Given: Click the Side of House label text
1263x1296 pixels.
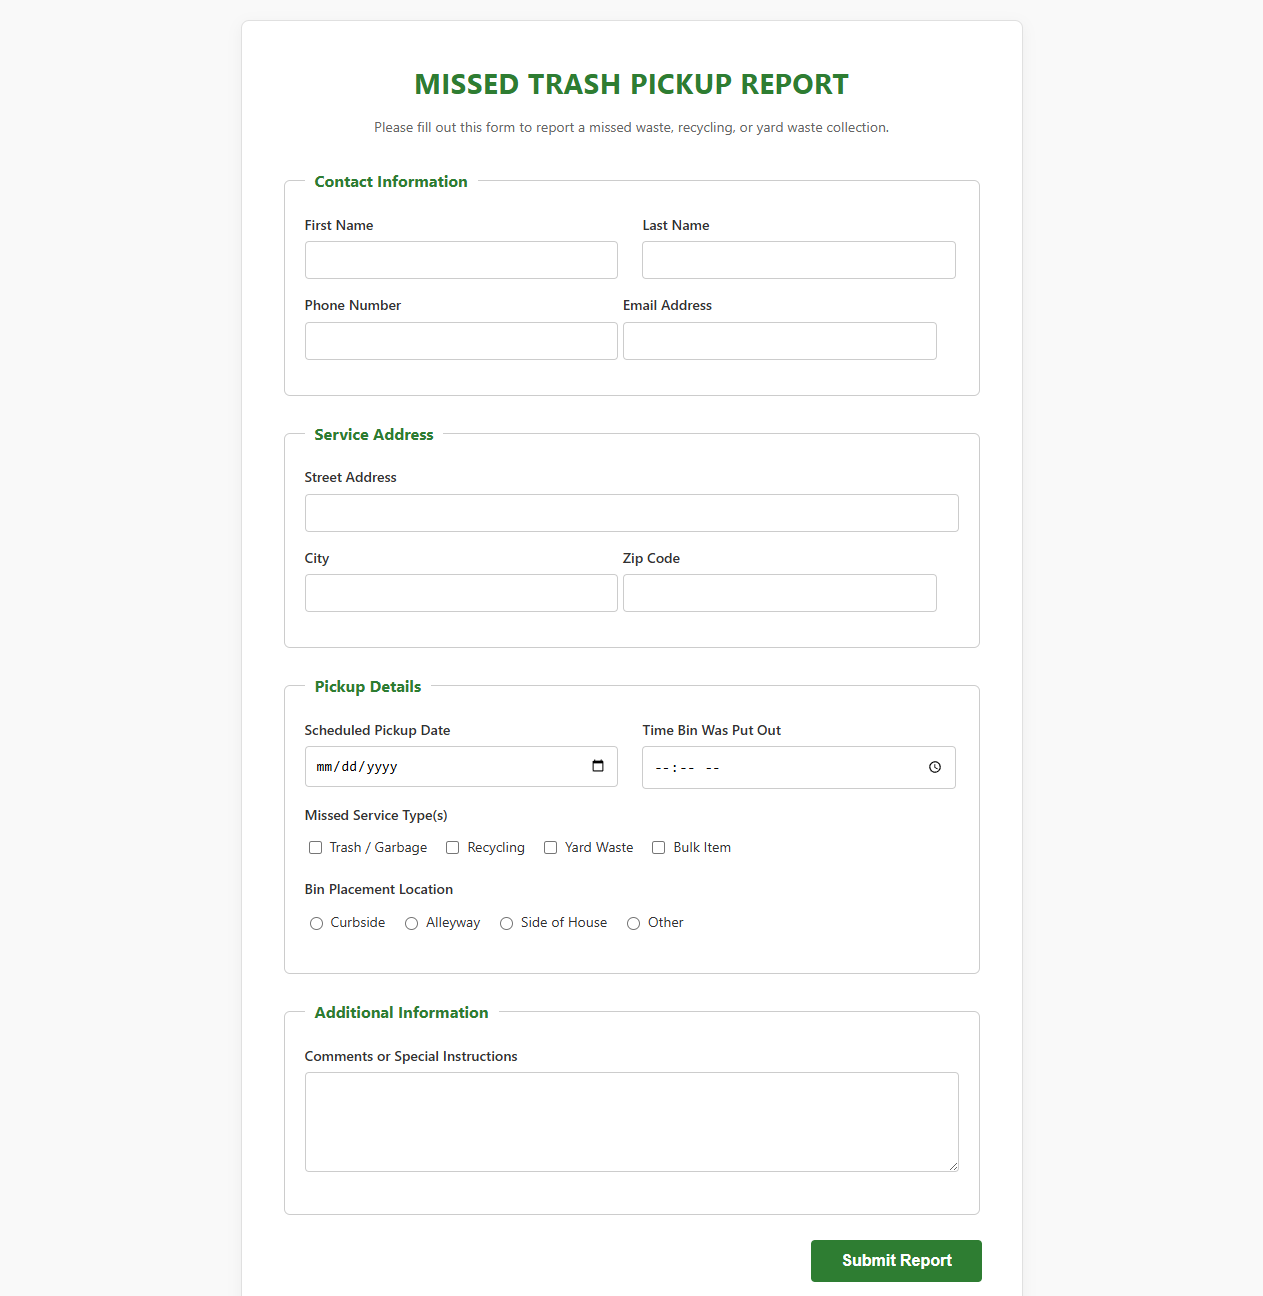Looking at the screenshot, I should tap(564, 922).
